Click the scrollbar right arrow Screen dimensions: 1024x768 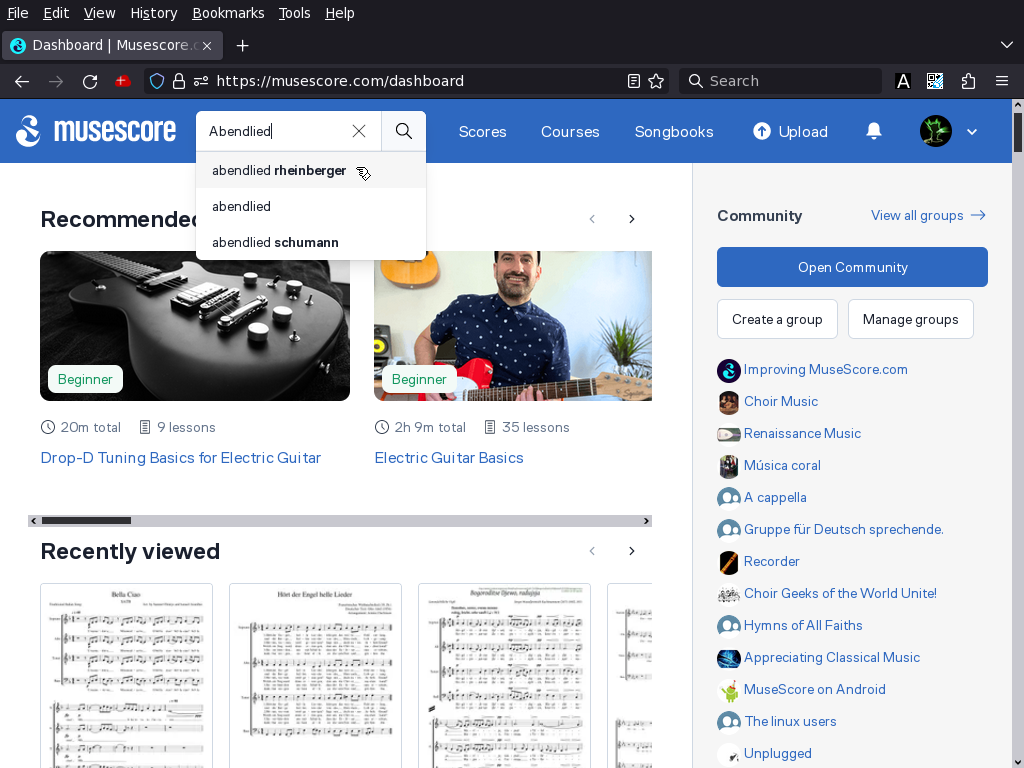coord(647,520)
